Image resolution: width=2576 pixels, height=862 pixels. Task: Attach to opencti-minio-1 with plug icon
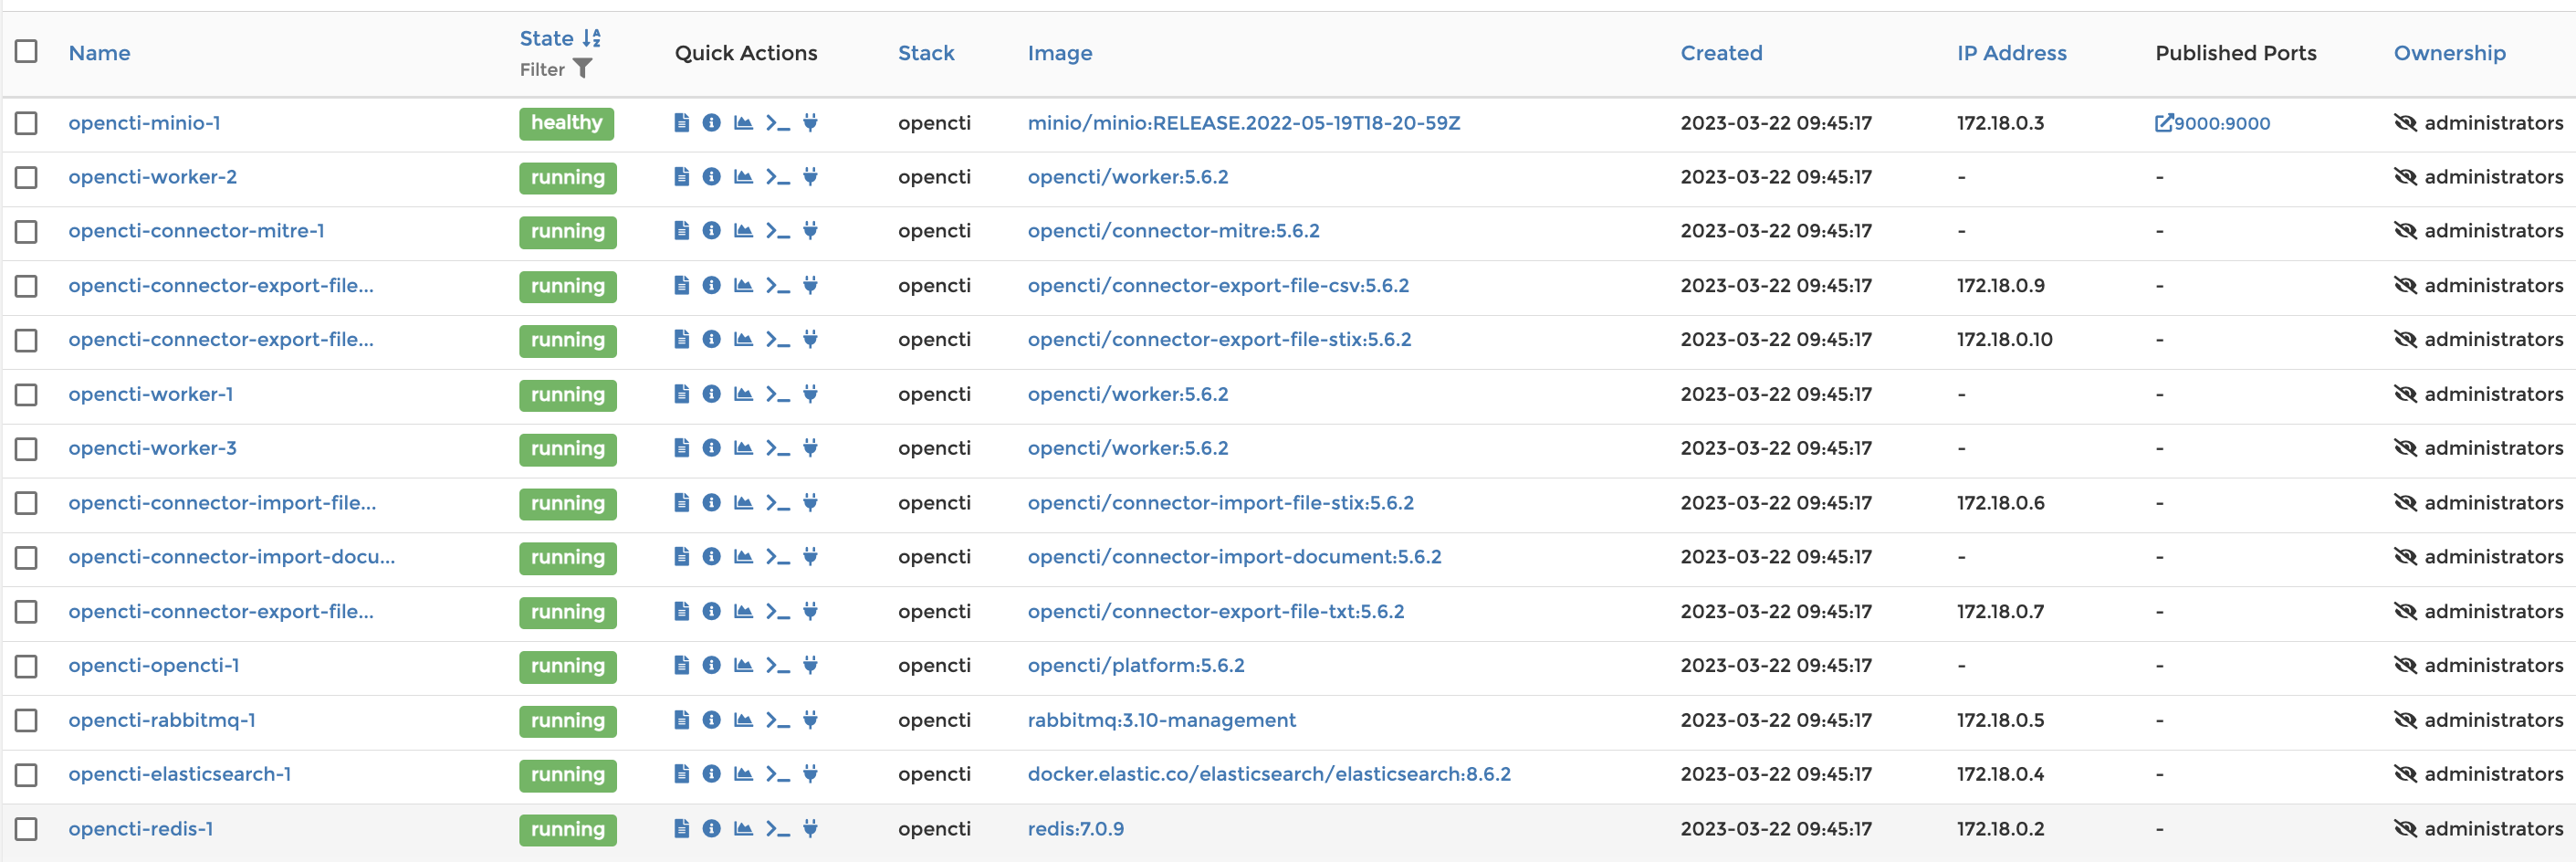click(810, 123)
